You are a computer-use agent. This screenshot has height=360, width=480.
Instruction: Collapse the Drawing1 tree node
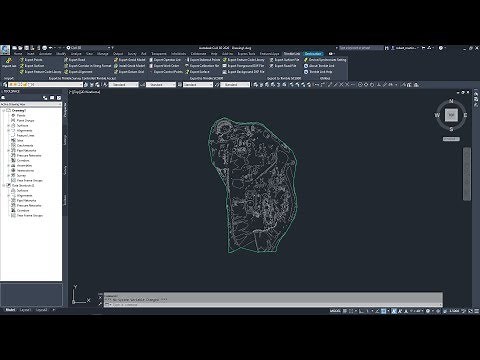click(x=4, y=110)
